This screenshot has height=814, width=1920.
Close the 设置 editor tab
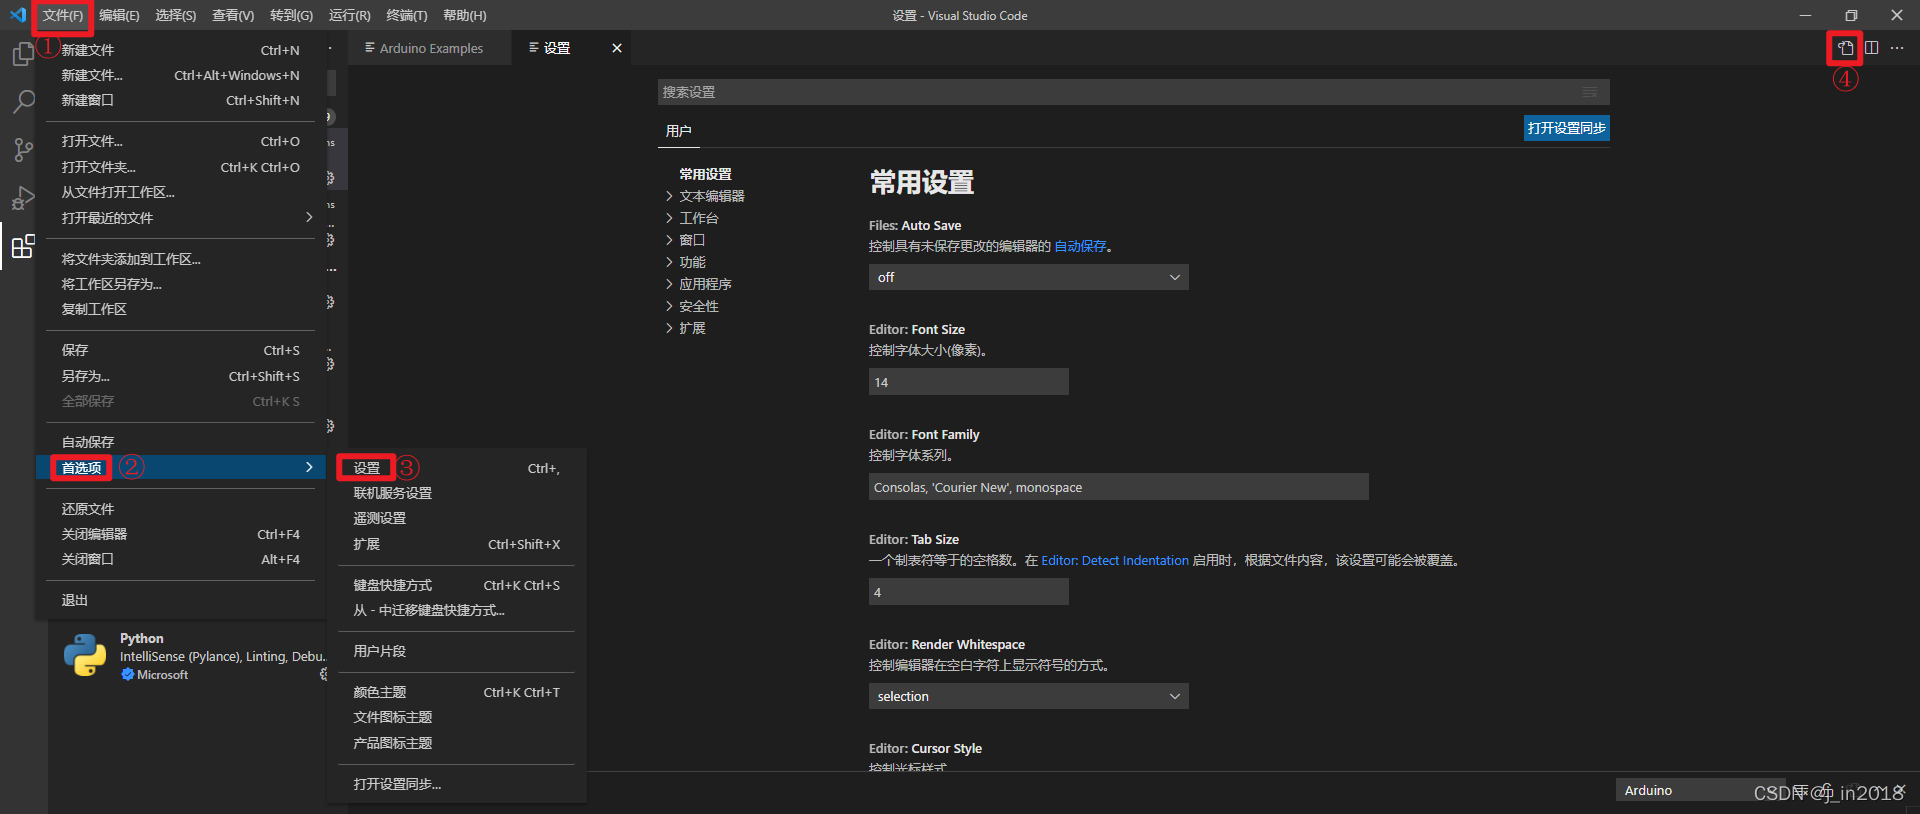617,48
